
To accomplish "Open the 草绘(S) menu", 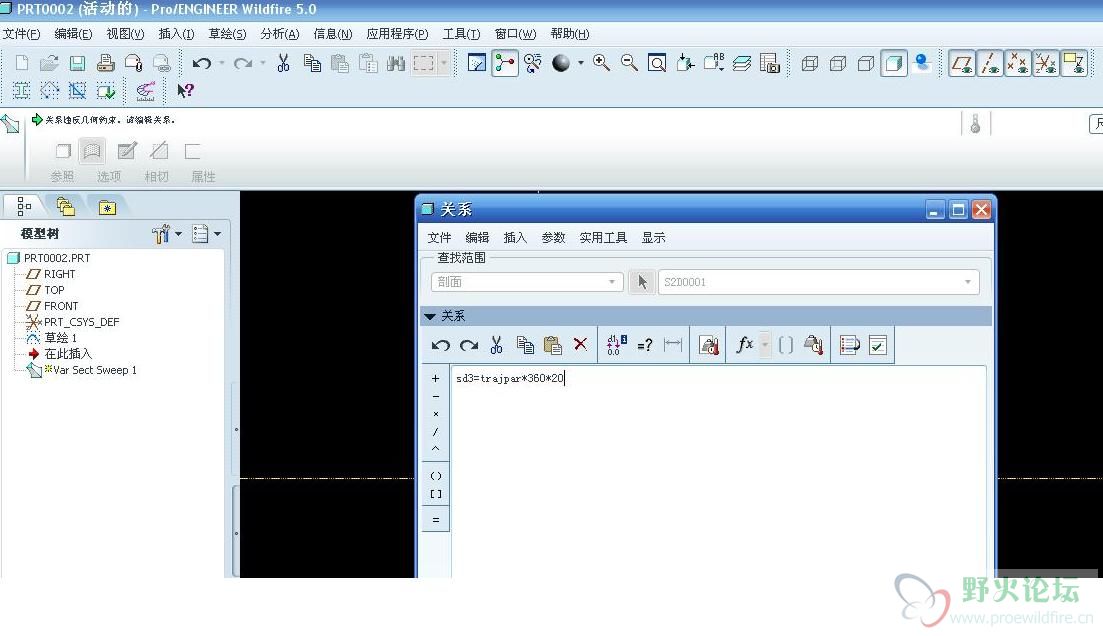I will pos(227,34).
